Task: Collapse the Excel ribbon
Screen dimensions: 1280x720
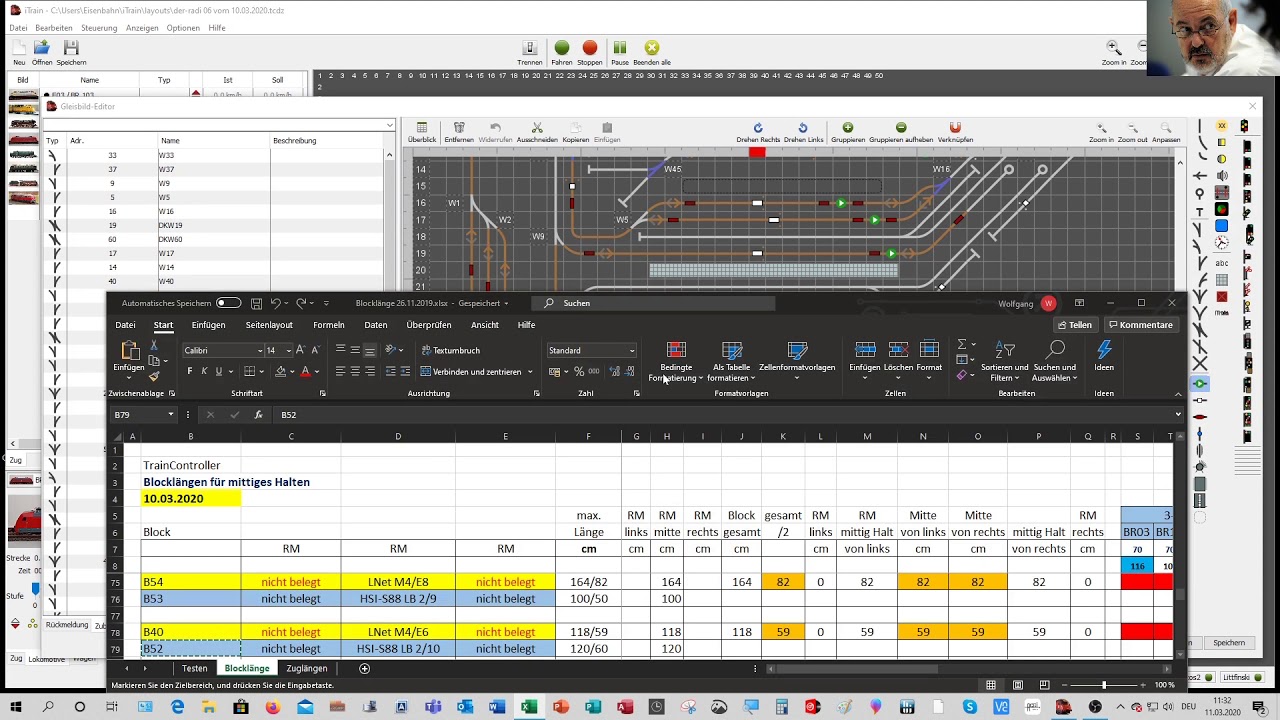Action: coord(1177,393)
